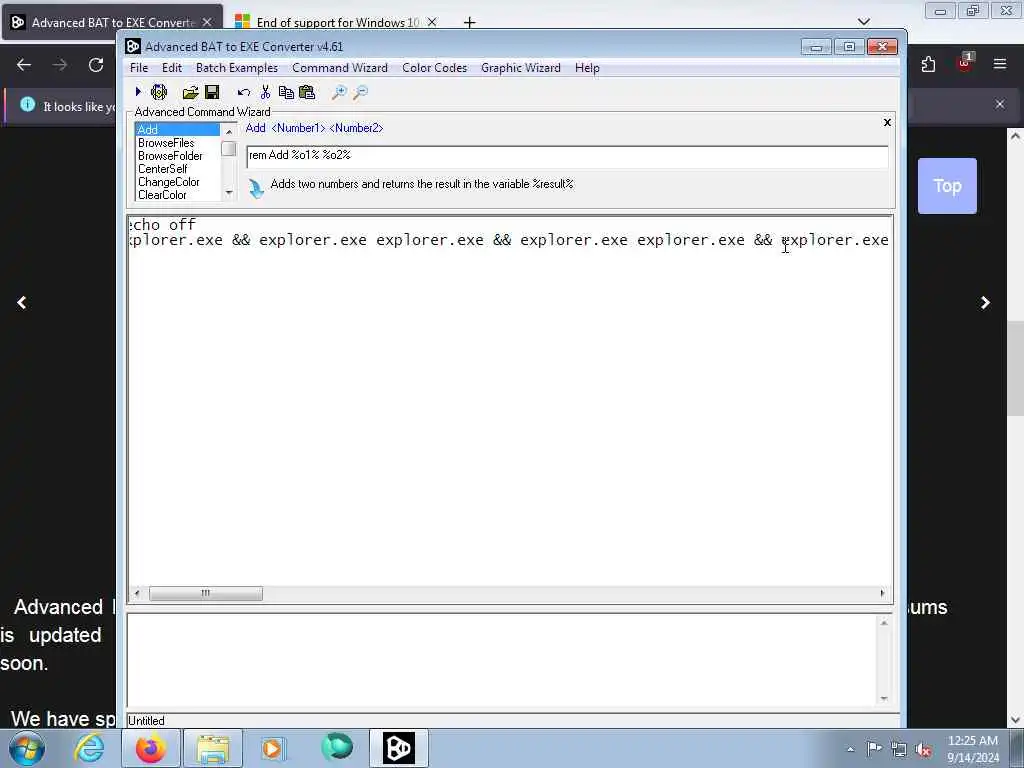Open browser extensions puzzle icon

click(x=928, y=64)
